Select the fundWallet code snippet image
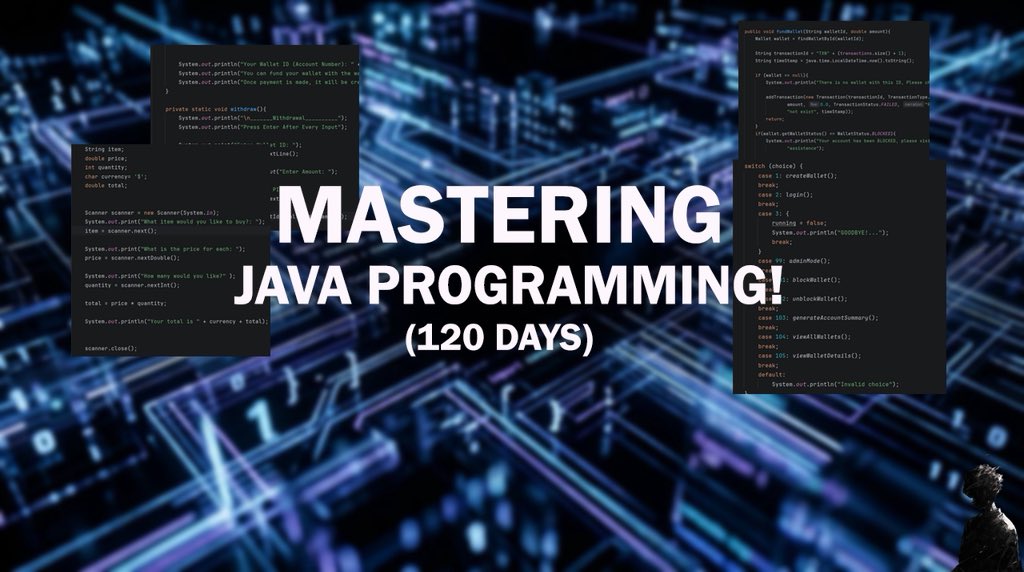This screenshot has height=572, width=1024. [x=834, y=90]
